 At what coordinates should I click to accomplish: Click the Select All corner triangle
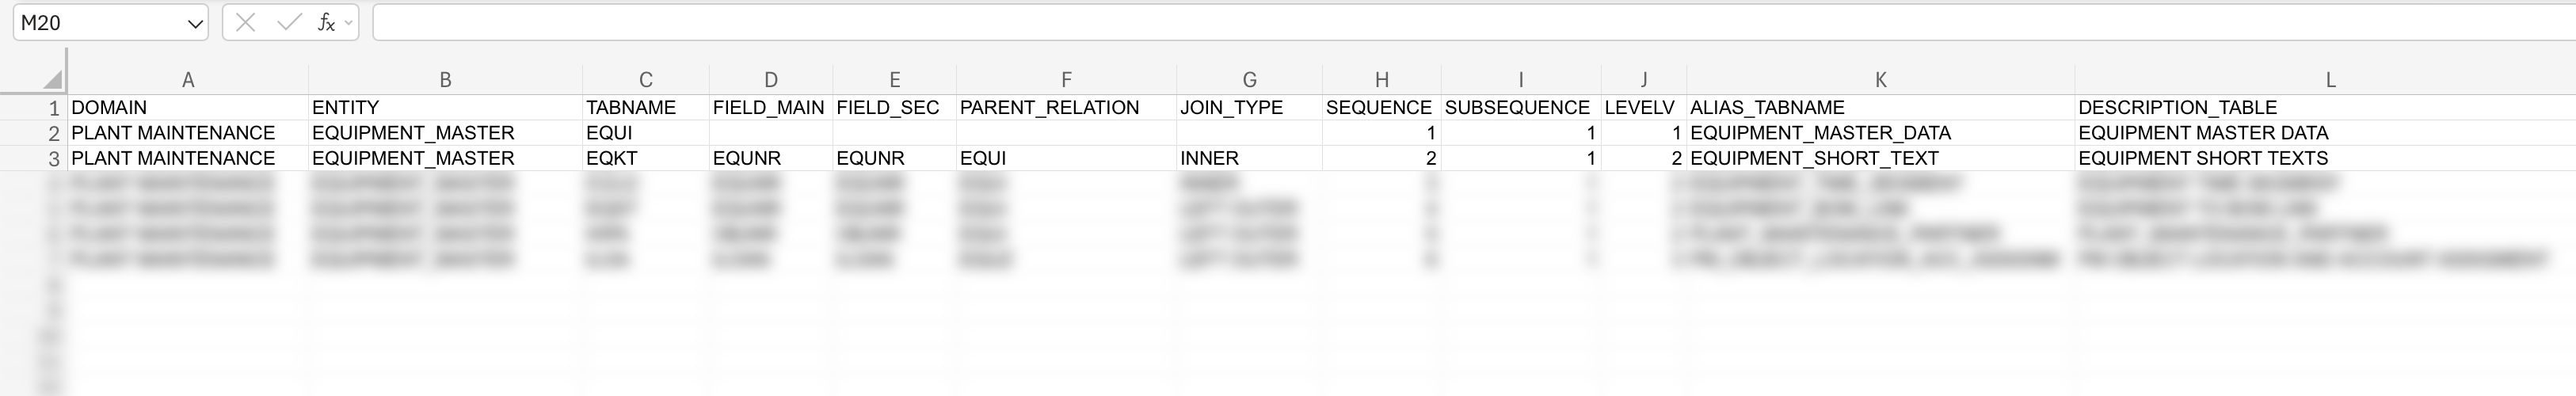(53, 80)
